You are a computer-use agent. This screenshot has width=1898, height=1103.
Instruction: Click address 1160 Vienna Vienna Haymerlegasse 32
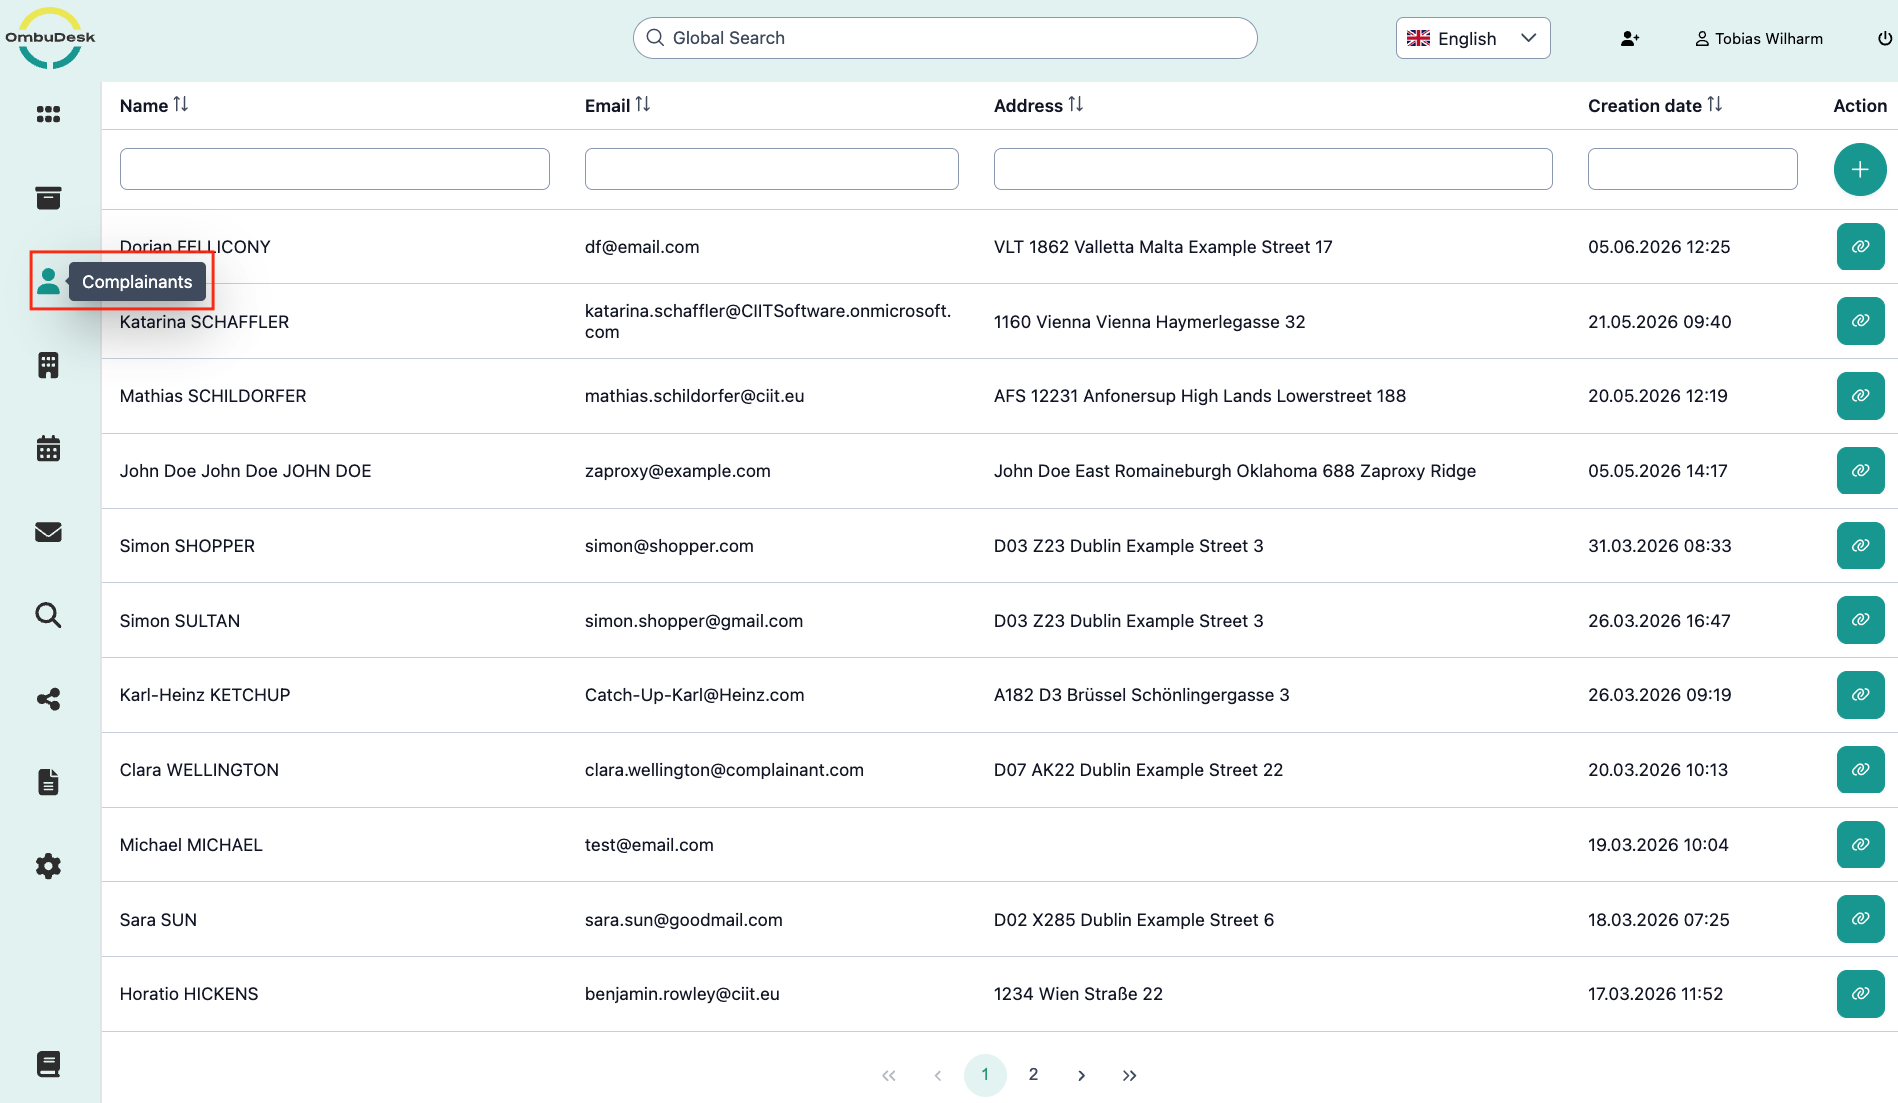coord(1150,322)
